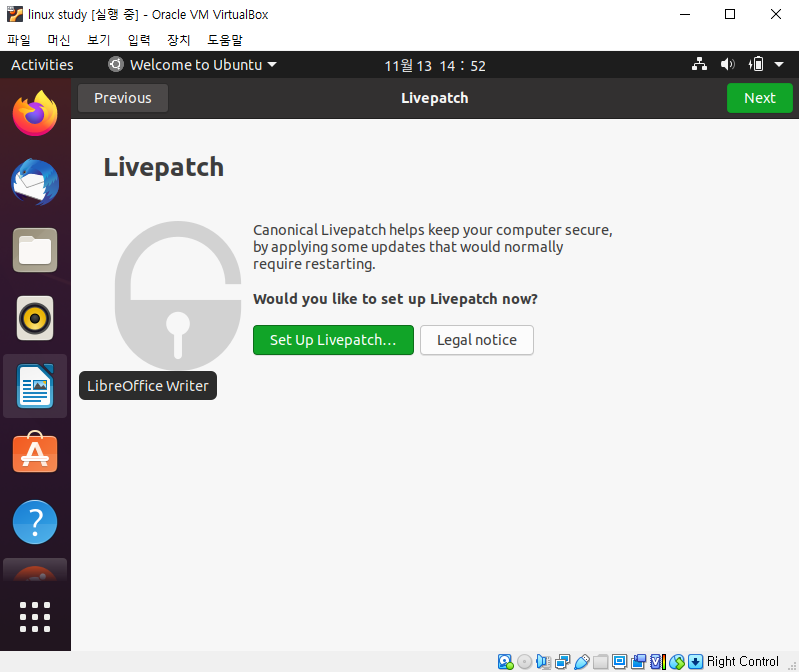Click the network adapters status icon
Image resolution: width=799 pixels, height=672 pixels.
click(x=563, y=661)
